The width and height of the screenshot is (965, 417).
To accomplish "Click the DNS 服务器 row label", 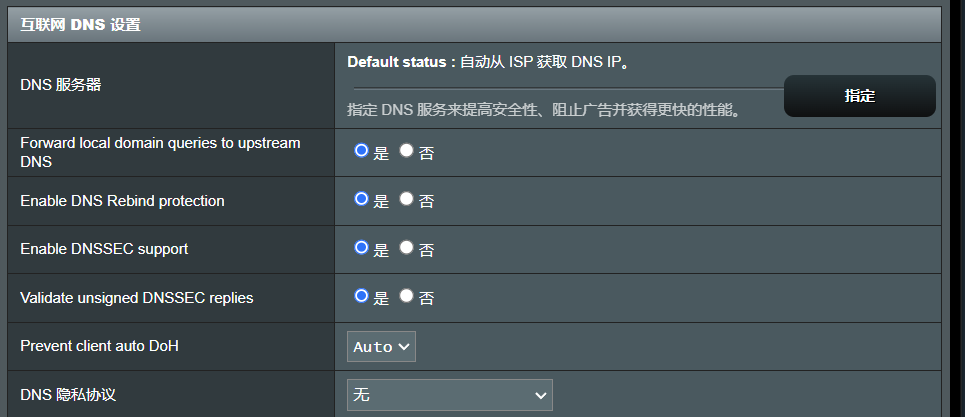I will [x=60, y=85].
